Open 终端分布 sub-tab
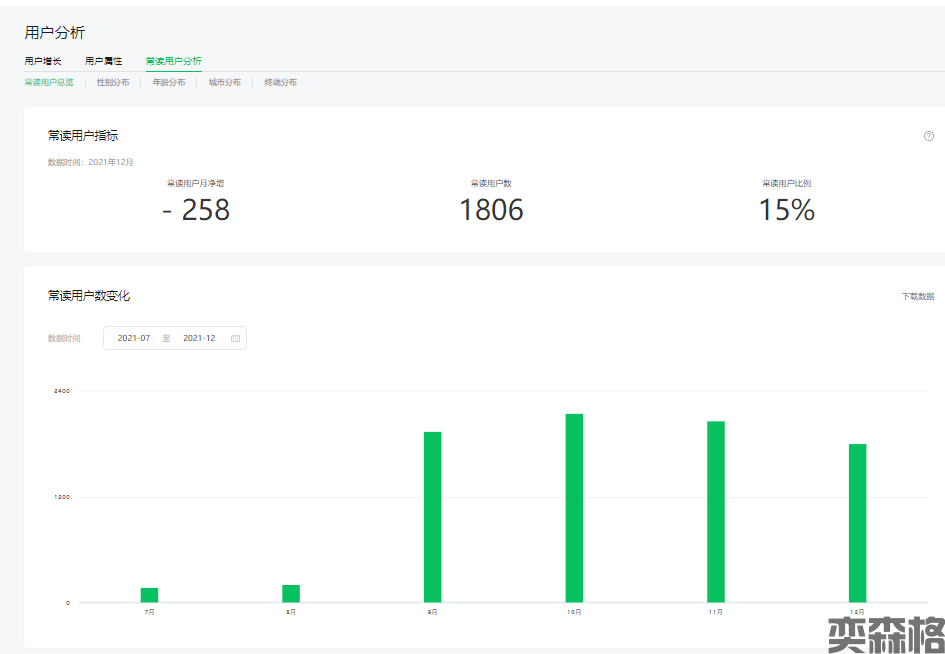Image resolution: width=945 pixels, height=654 pixels. coord(280,82)
